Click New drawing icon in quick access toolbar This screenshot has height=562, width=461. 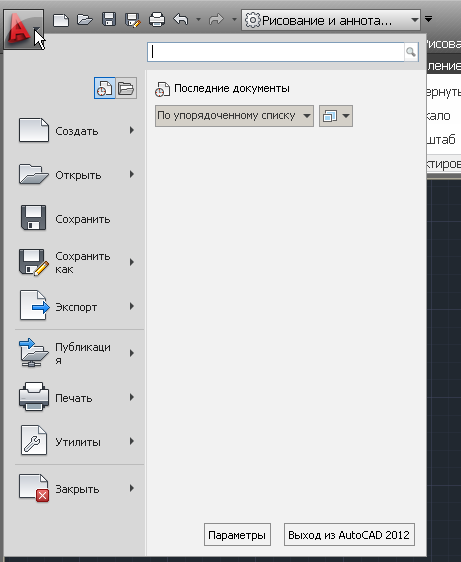(x=61, y=20)
